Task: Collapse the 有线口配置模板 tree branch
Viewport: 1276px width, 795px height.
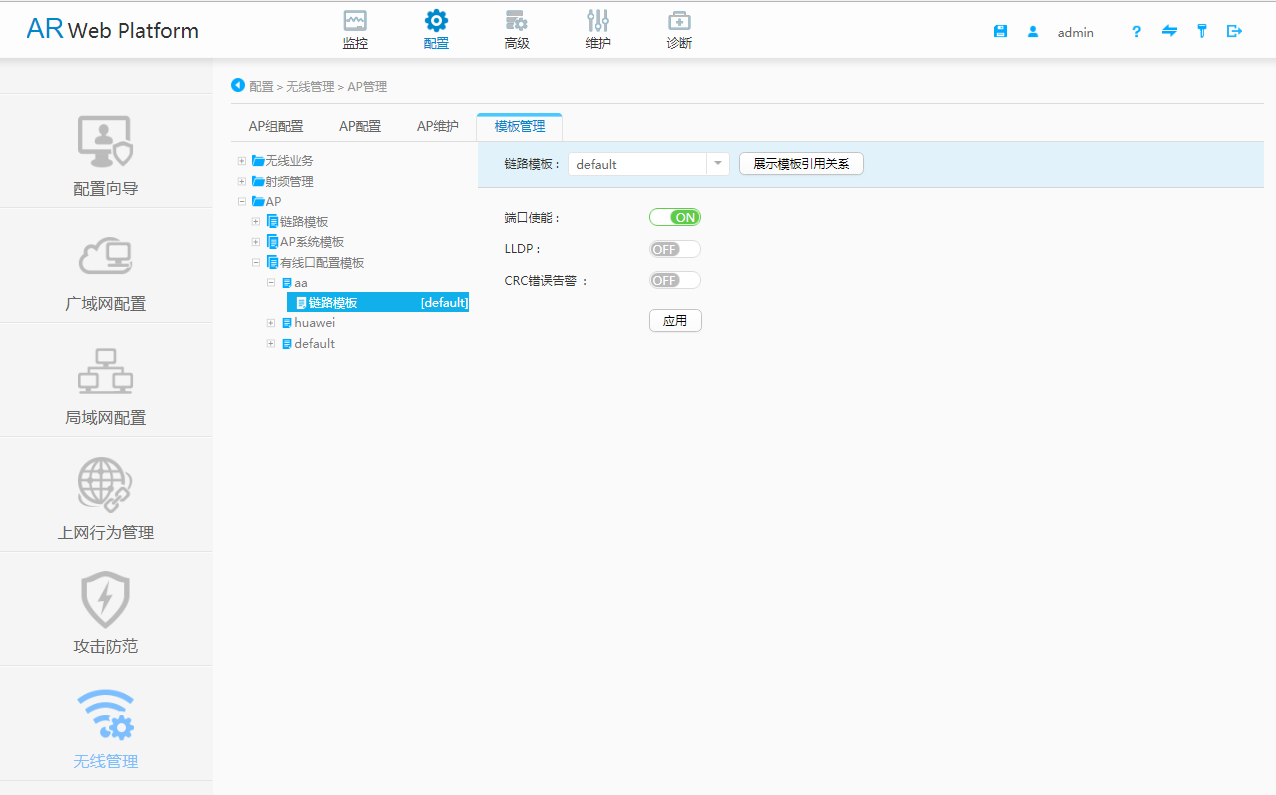Action: pos(256,262)
